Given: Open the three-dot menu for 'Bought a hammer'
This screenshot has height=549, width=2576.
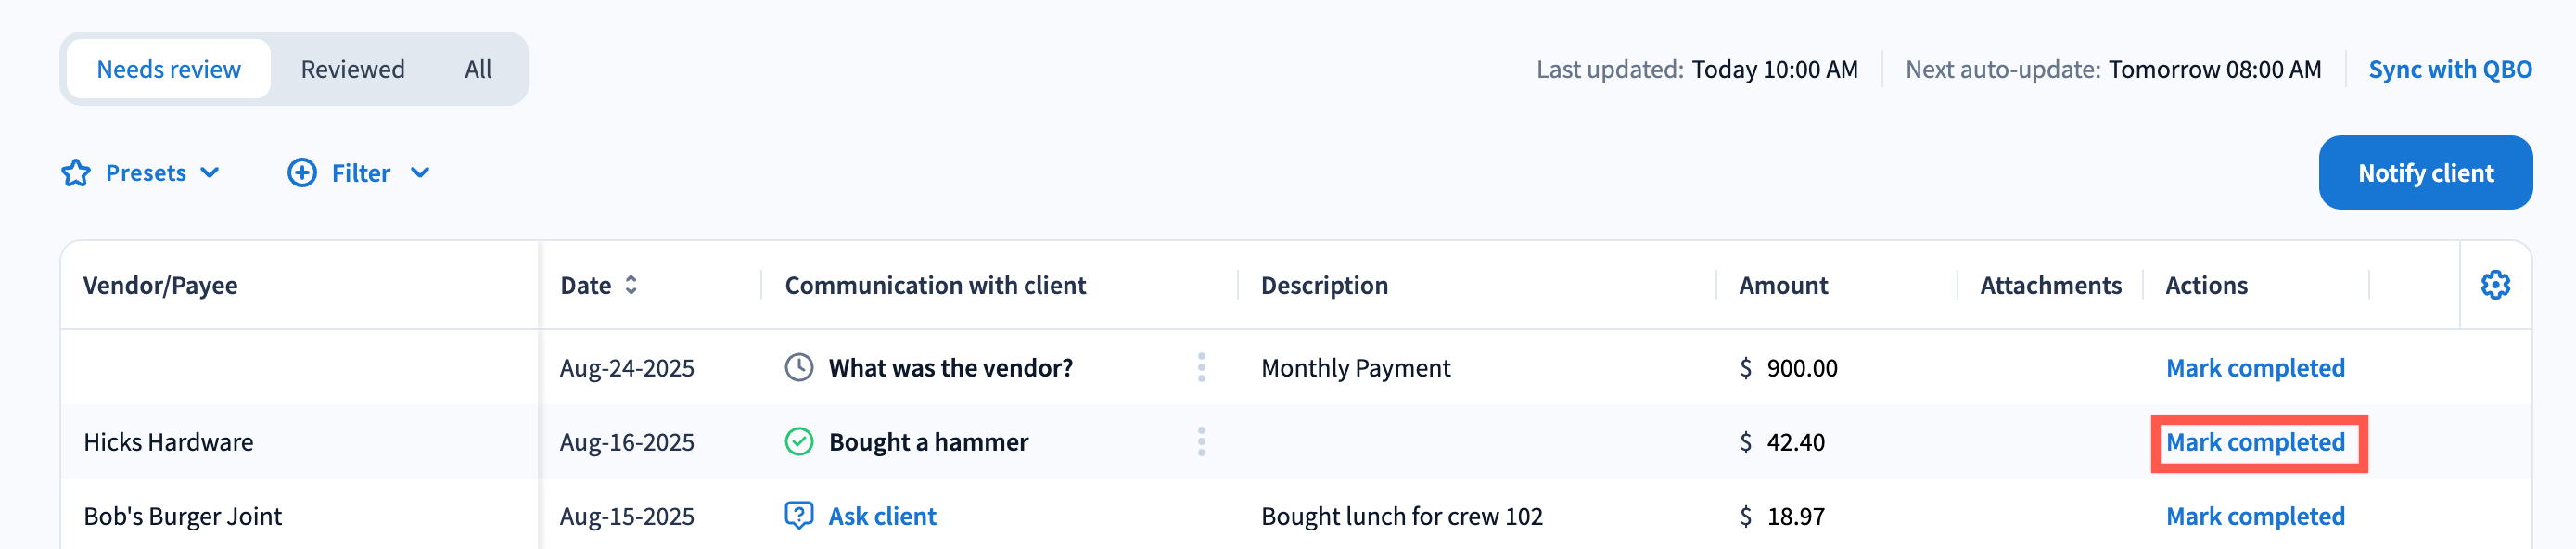Looking at the screenshot, I should pyautogui.click(x=1201, y=442).
